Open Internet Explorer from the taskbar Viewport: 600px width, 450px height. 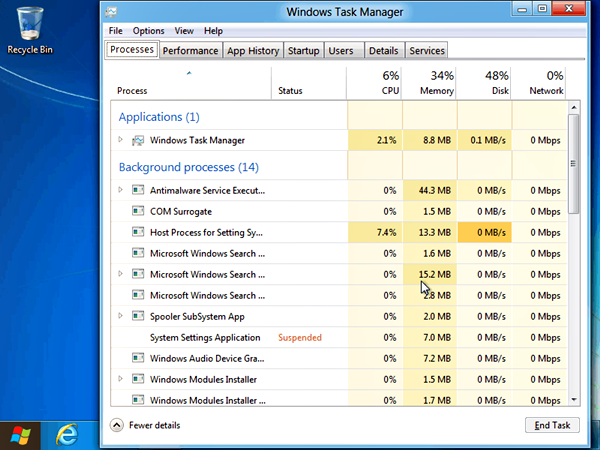68,435
